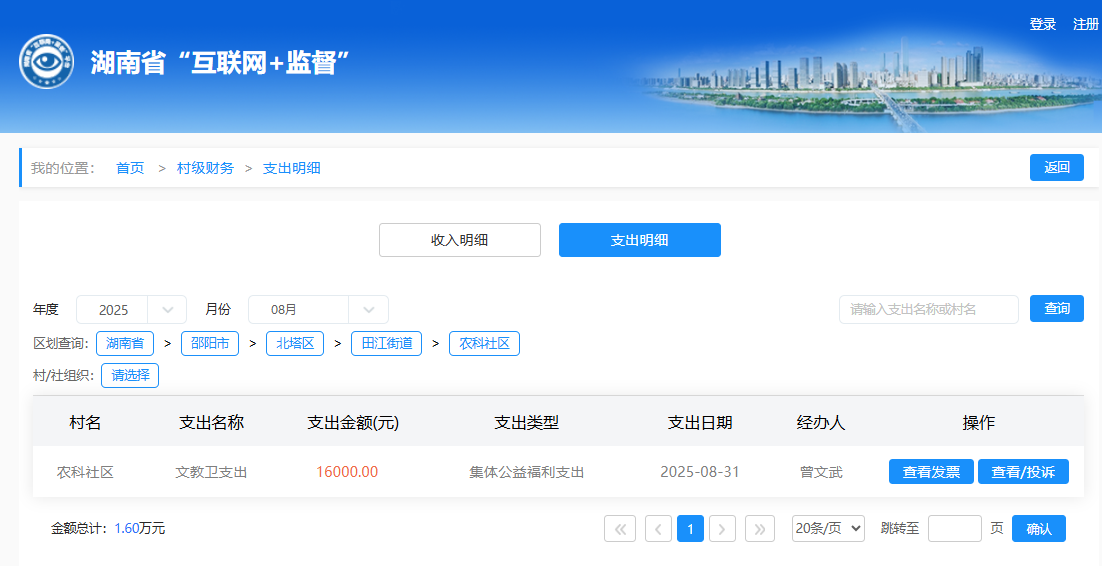Change the 20条/页 page size selector

(827, 528)
